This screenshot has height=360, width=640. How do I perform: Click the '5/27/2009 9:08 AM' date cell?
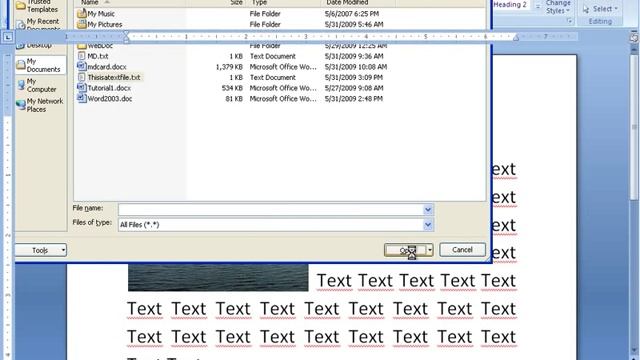point(354,88)
